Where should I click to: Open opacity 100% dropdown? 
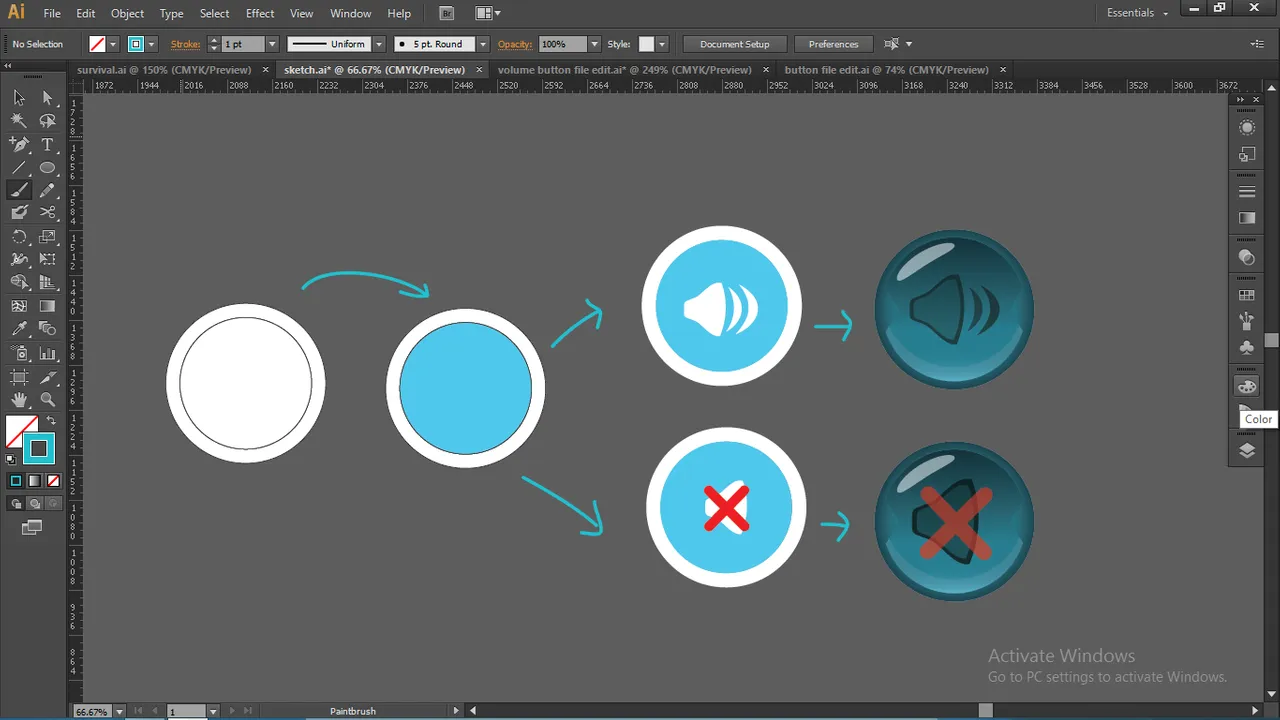coord(594,44)
